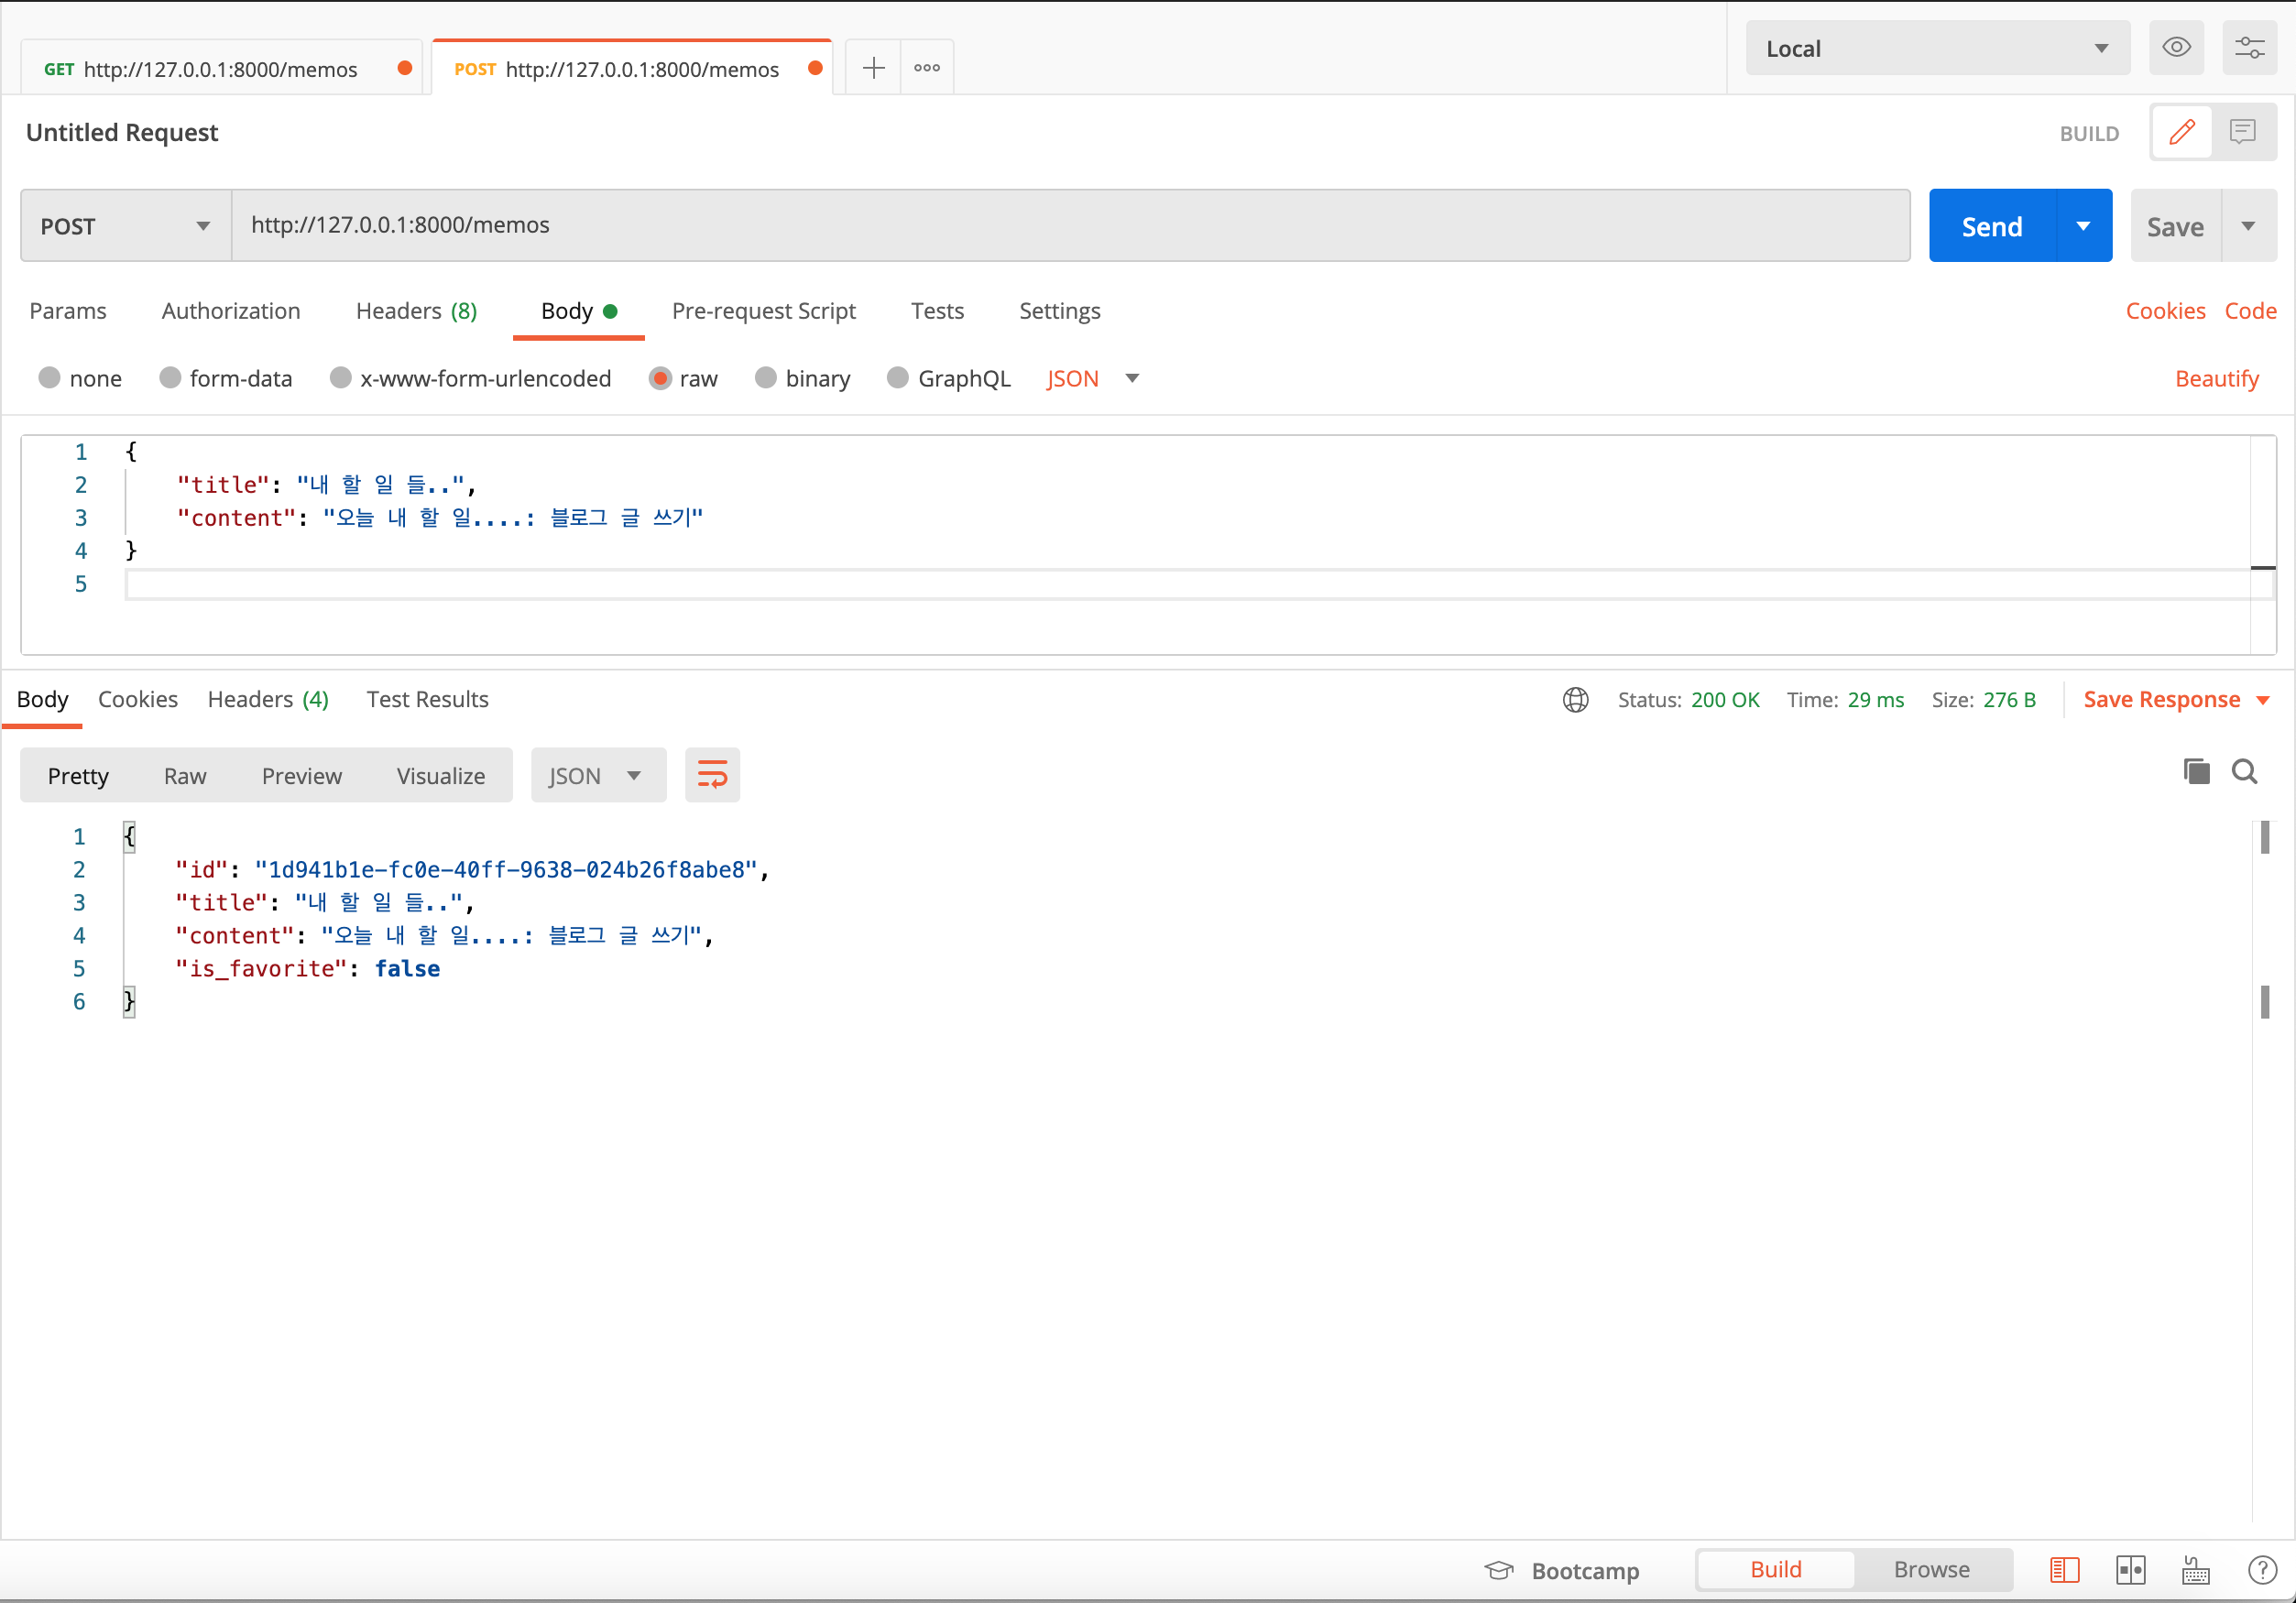The image size is (2296, 1603).
Task: Click the network globe icon beside Status
Action: coord(1575,700)
